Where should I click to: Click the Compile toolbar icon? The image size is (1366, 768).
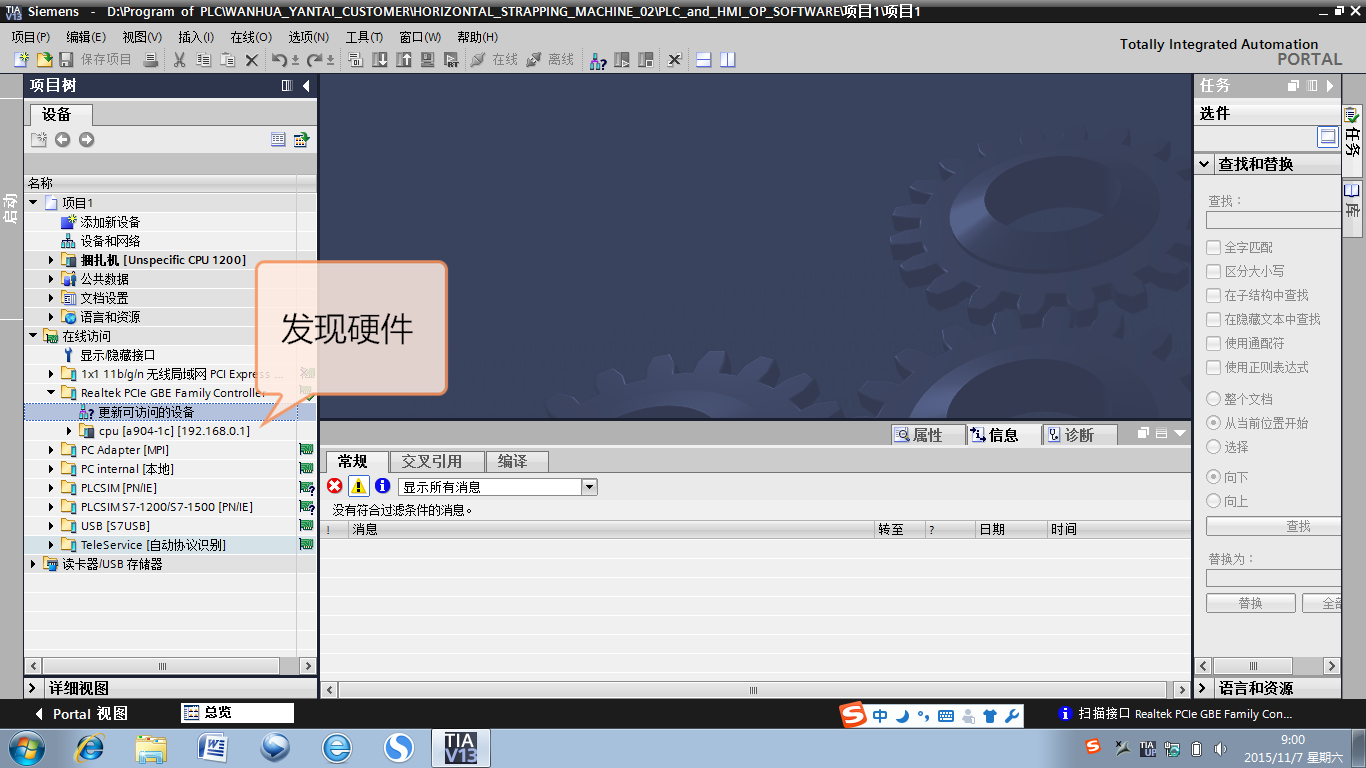click(356, 60)
